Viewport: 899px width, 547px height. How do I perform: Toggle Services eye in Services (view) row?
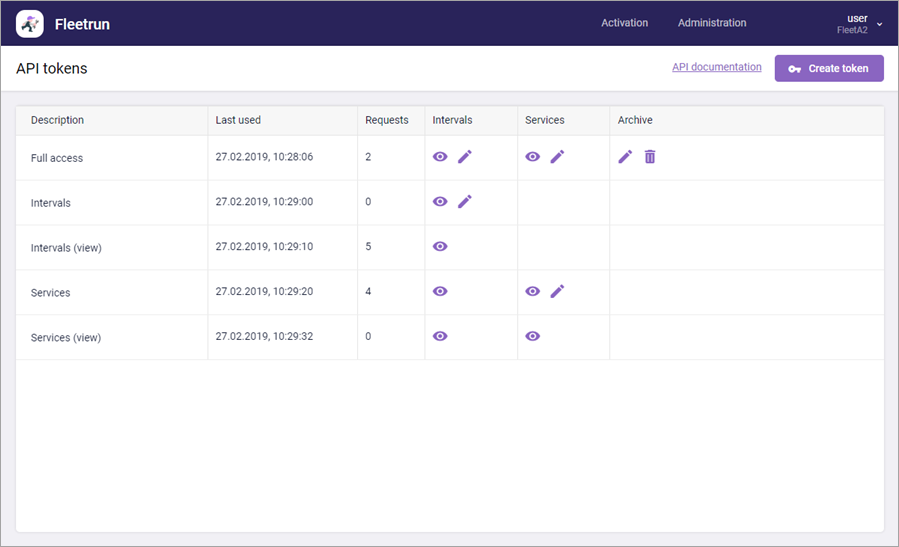click(533, 336)
